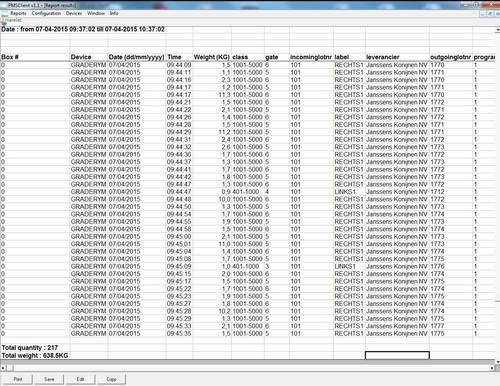Select the leverancier column header
500x386 pixels.
(383, 57)
